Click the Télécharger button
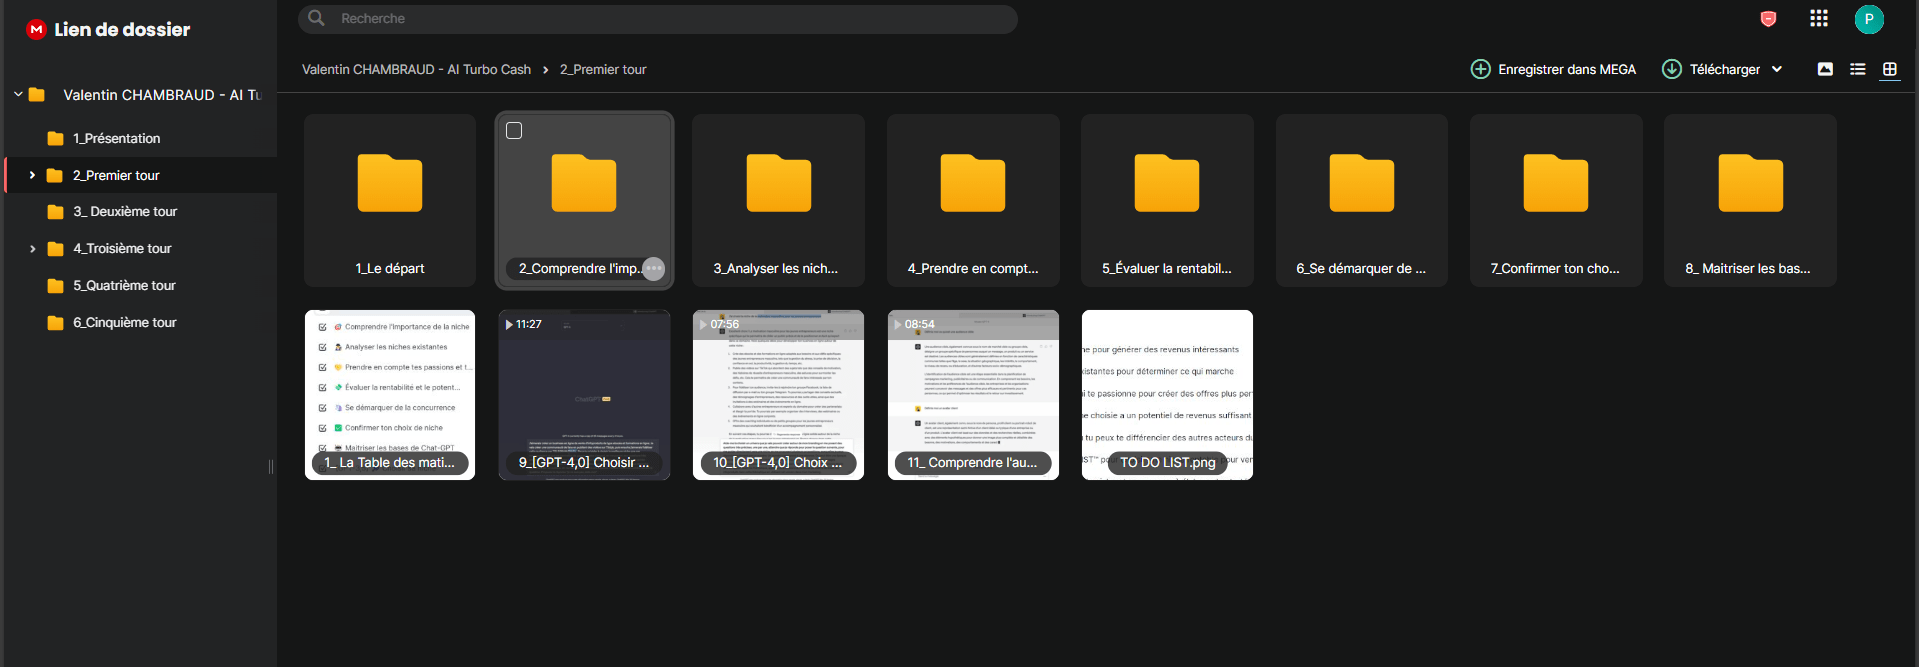Screen dimensions: 1919x667 click(1711, 69)
